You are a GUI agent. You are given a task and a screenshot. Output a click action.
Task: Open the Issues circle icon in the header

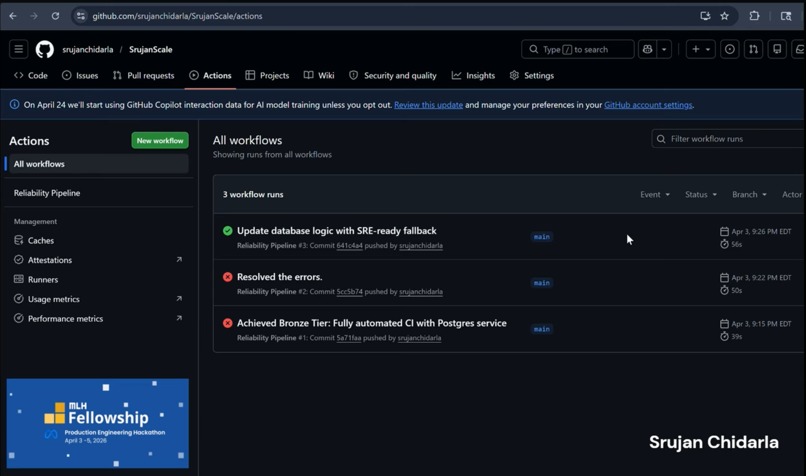coord(729,49)
